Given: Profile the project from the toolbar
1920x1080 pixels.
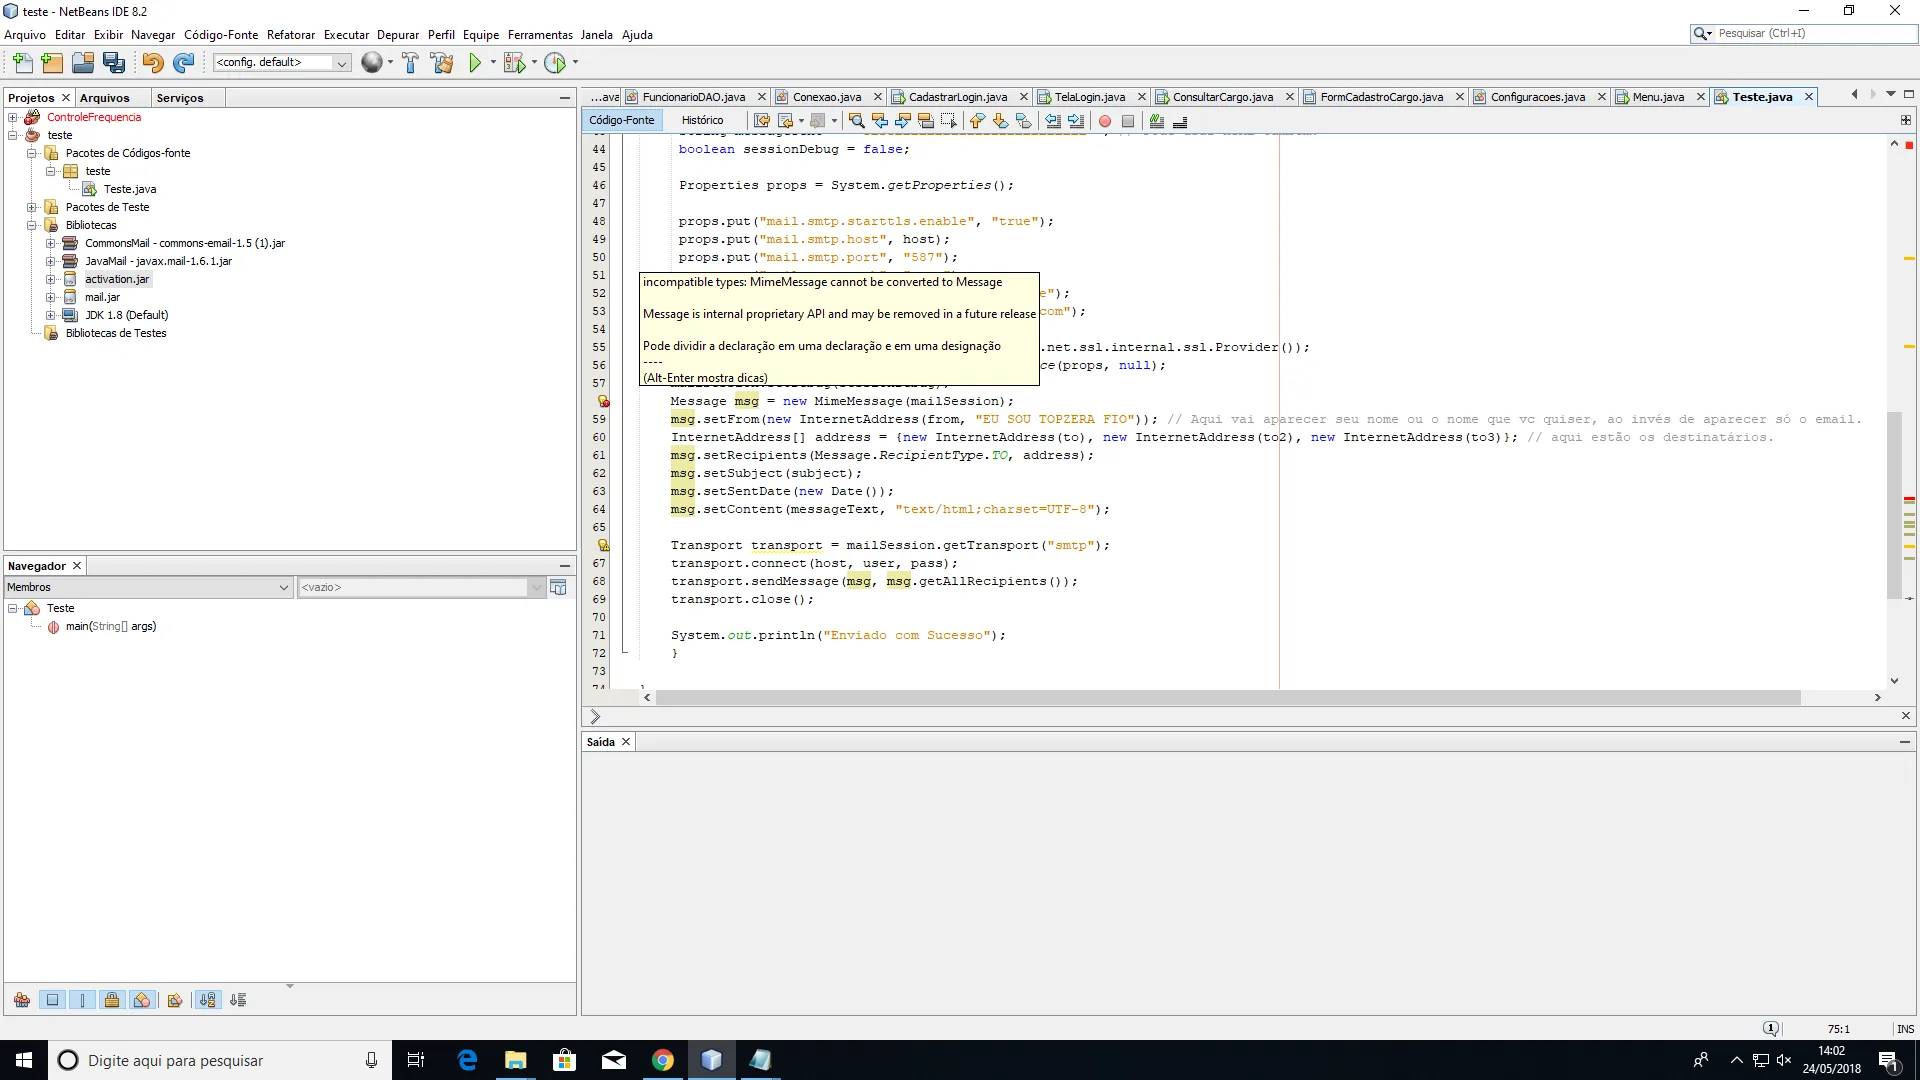Looking at the screenshot, I should 555,63.
